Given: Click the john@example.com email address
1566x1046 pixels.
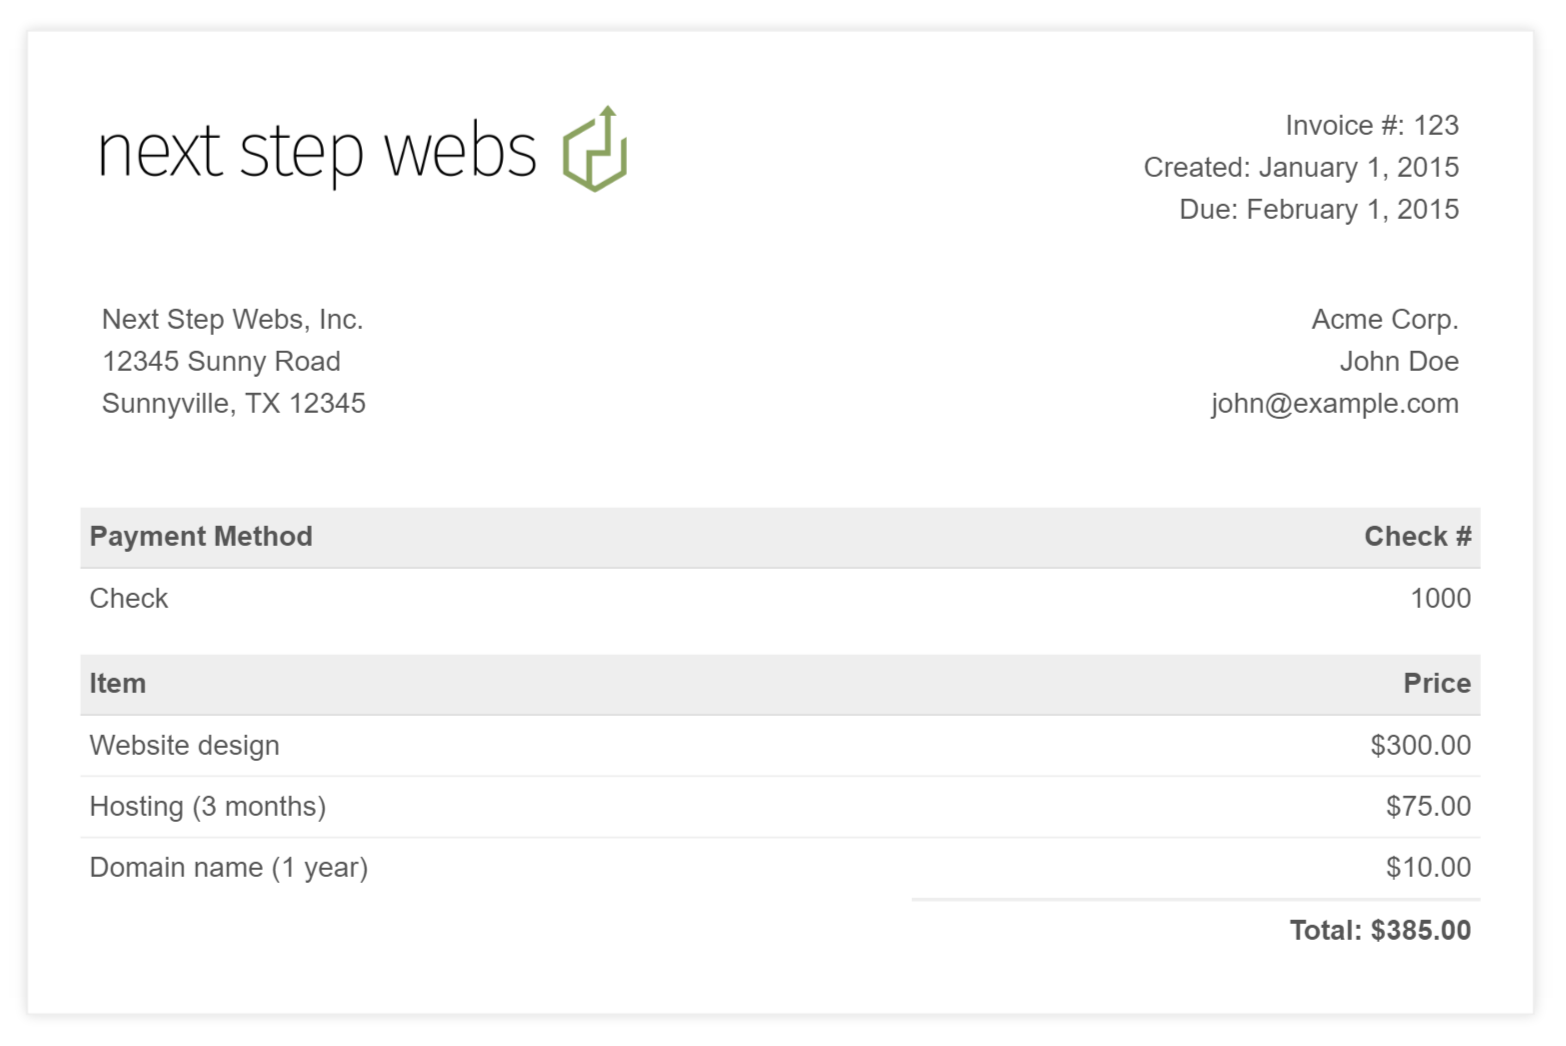Looking at the screenshot, I should coord(1334,403).
